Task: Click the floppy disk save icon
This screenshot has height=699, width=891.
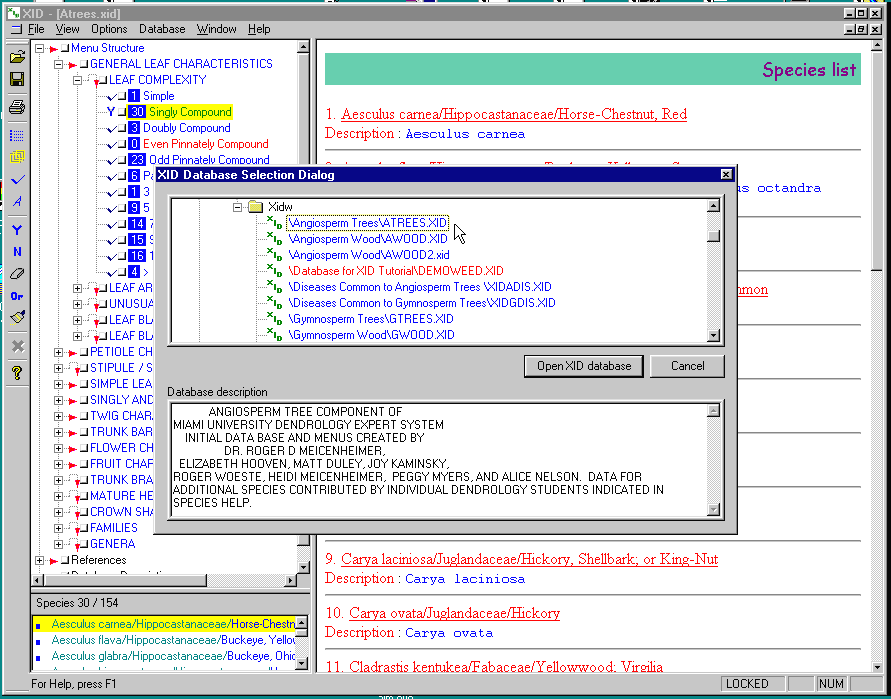Action: tap(17, 79)
